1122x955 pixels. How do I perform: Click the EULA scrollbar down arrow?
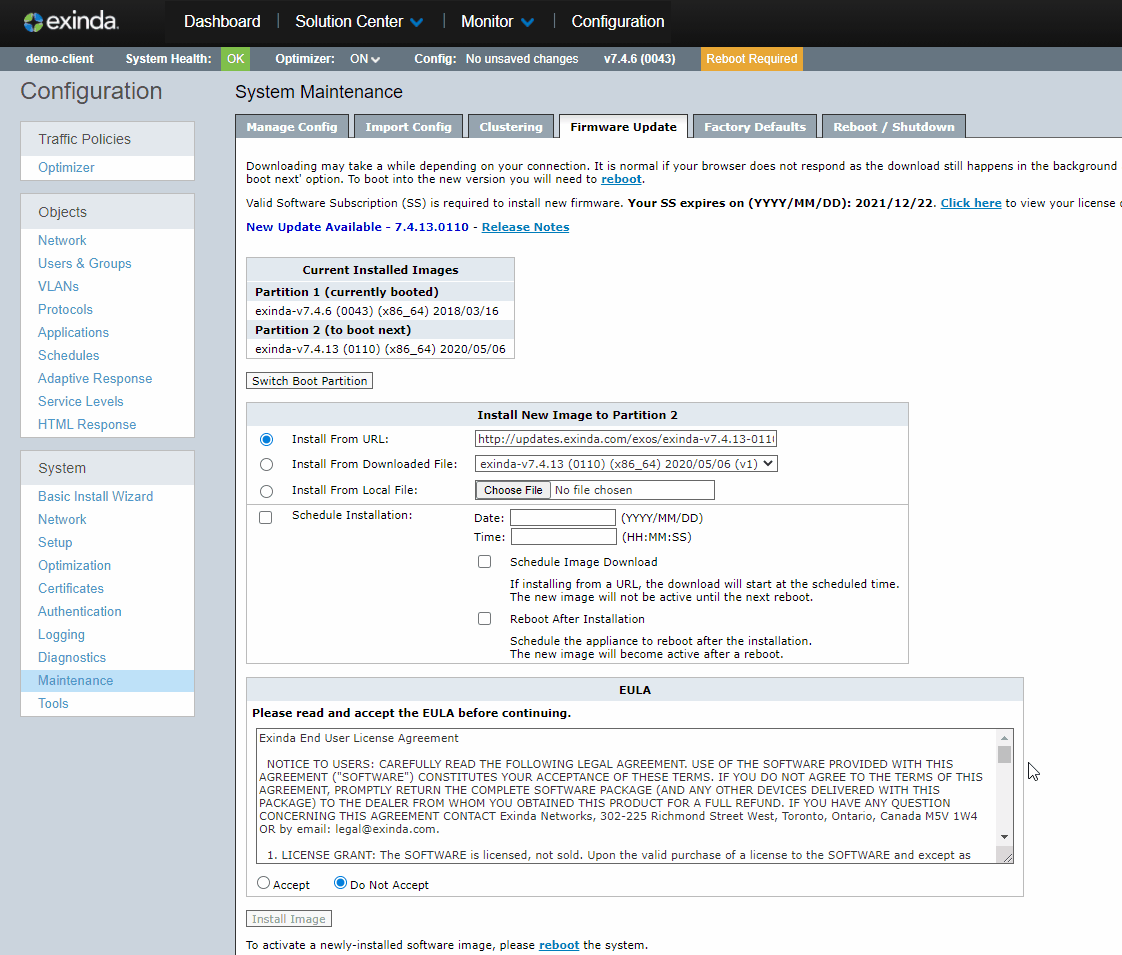(x=1005, y=836)
